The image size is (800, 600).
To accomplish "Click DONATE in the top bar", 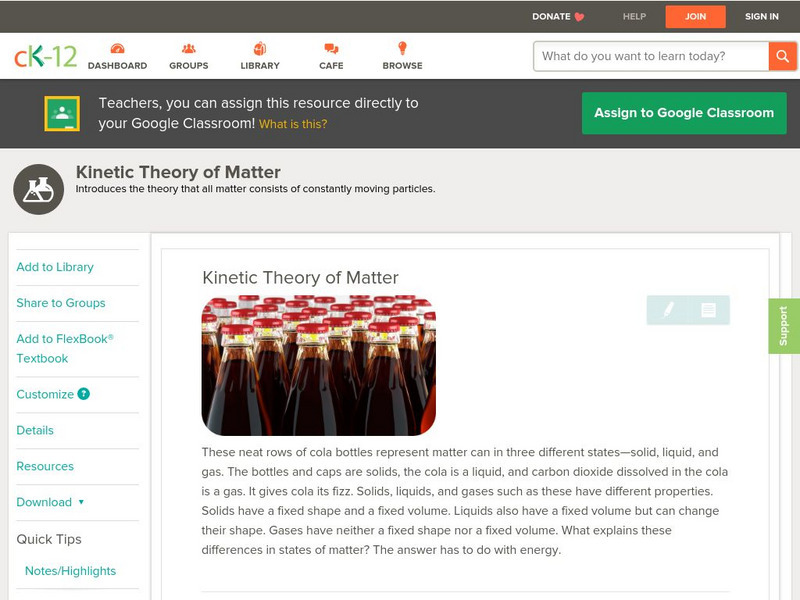I will (x=551, y=17).
